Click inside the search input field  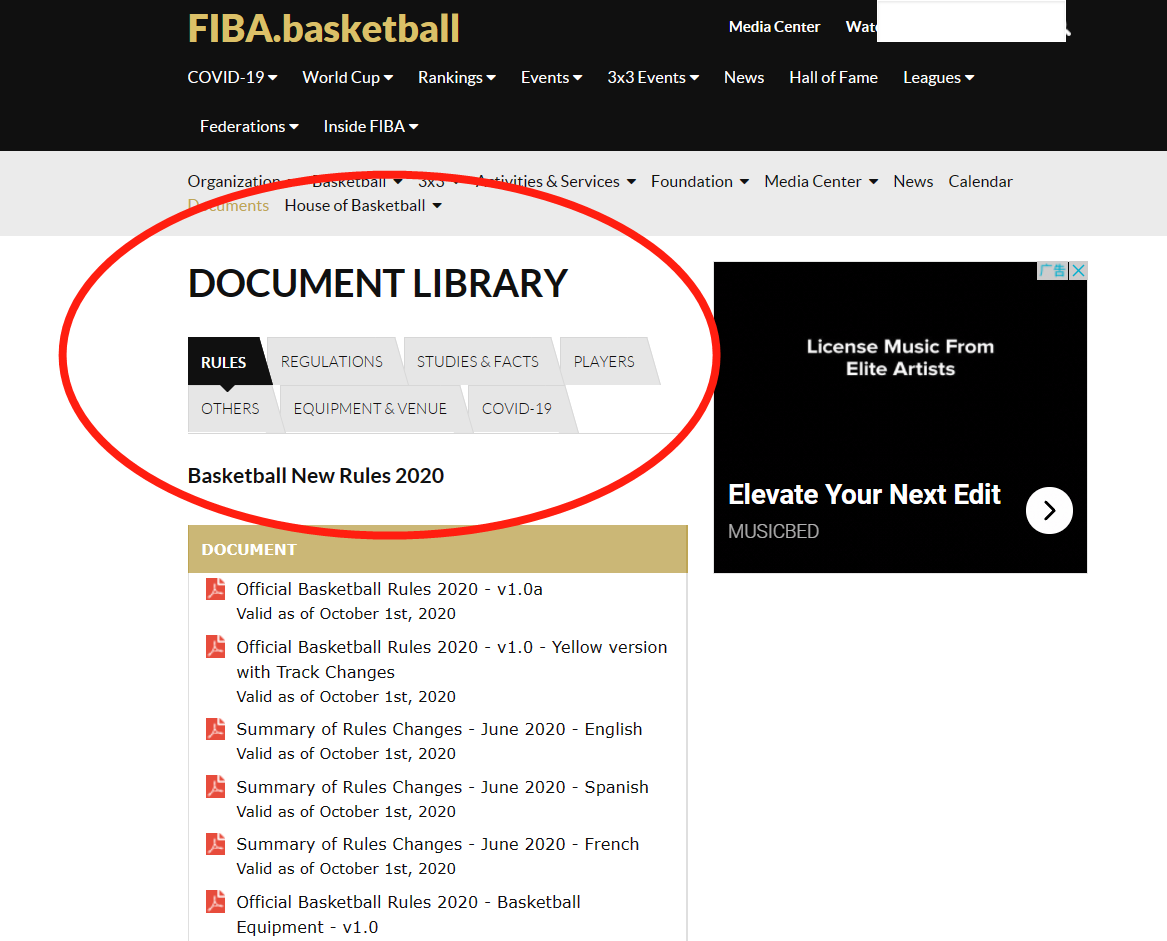pos(970,21)
